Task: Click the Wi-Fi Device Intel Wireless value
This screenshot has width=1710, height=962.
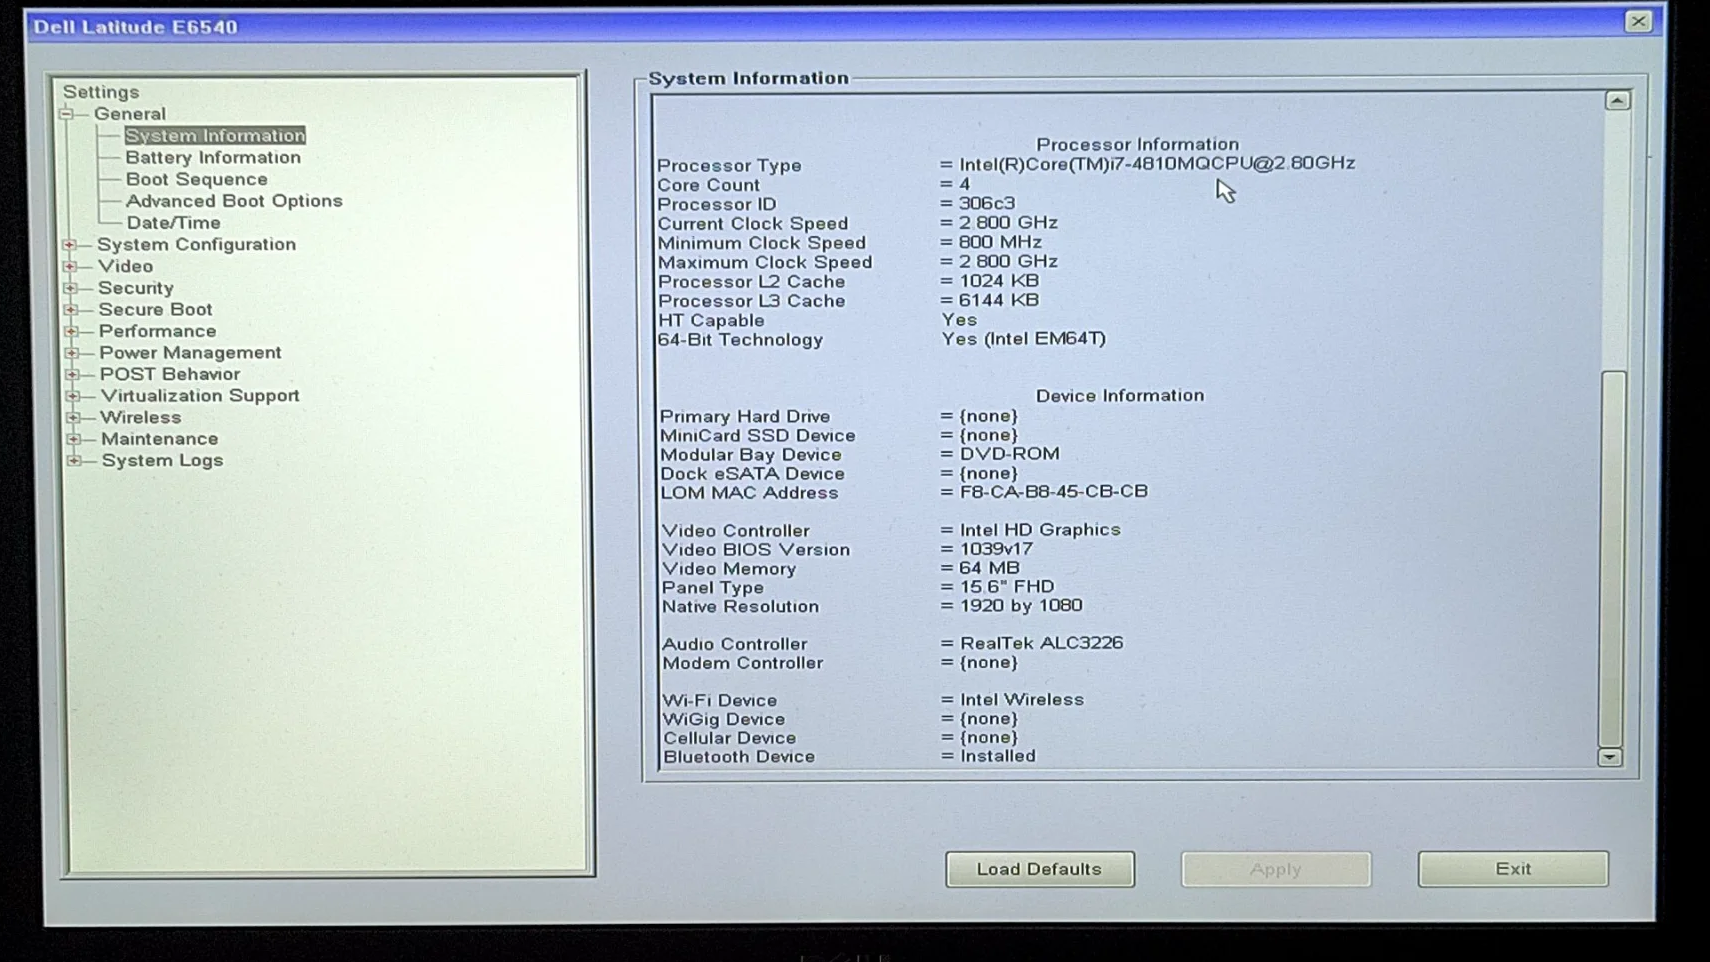Action: coord(1022,700)
